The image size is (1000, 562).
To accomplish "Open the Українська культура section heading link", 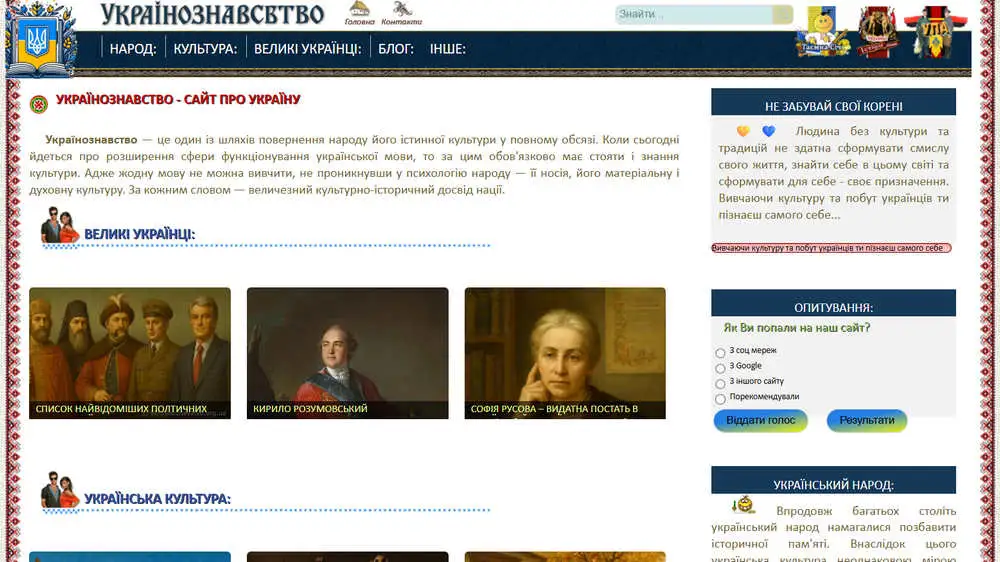I will 158,499.
